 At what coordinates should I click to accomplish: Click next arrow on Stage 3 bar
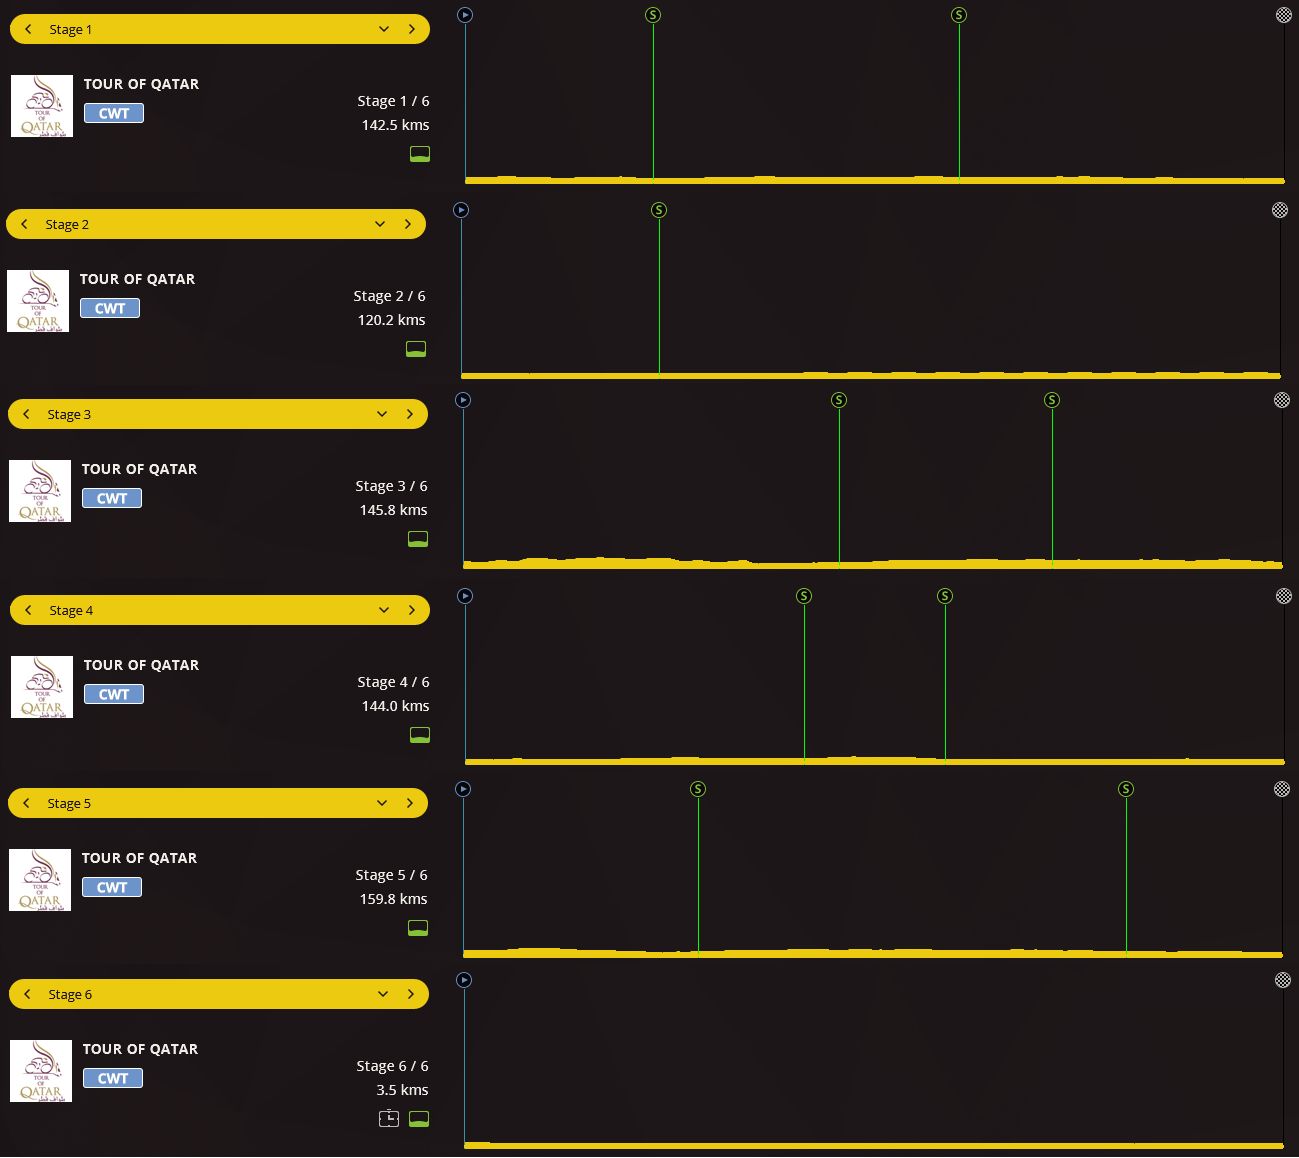pyautogui.click(x=410, y=414)
